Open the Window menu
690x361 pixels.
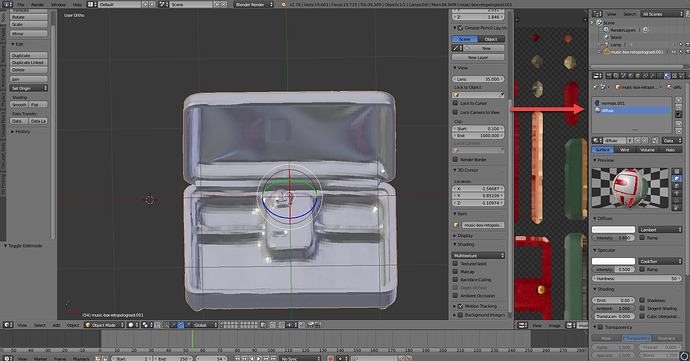tap(59, 4)
